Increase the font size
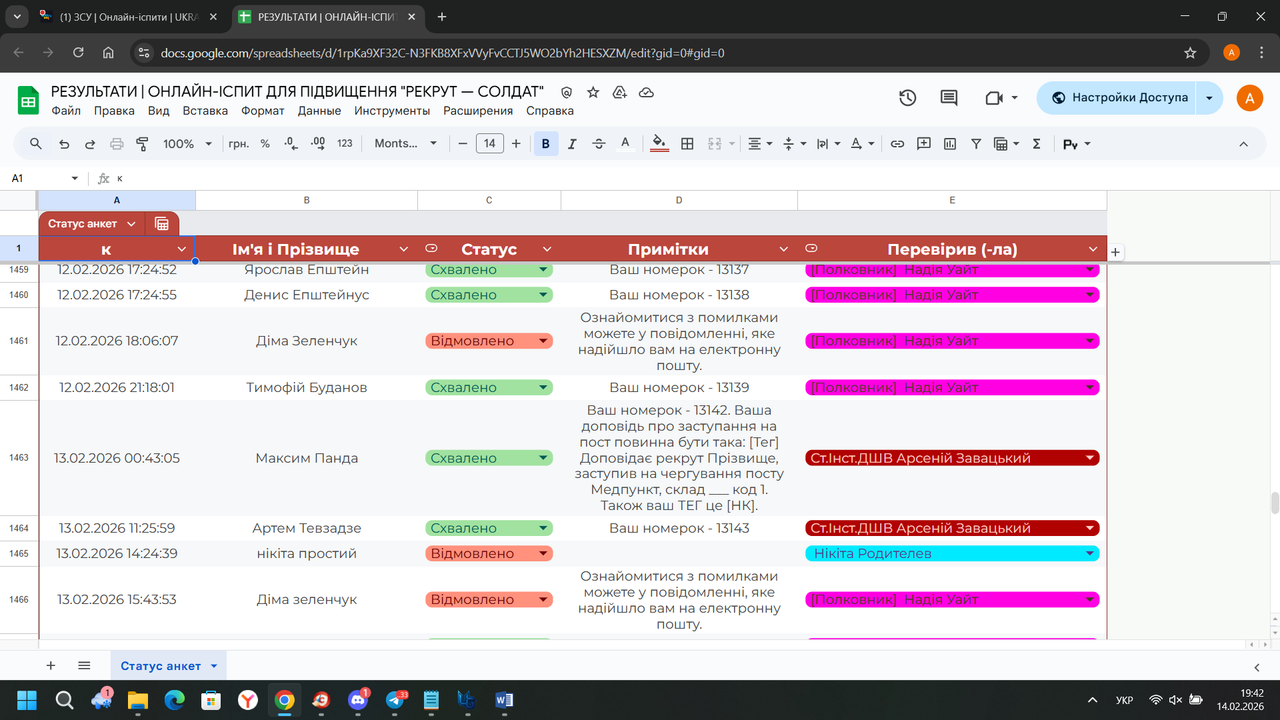Screen dimensions: 1280x720 coord(516,144)
